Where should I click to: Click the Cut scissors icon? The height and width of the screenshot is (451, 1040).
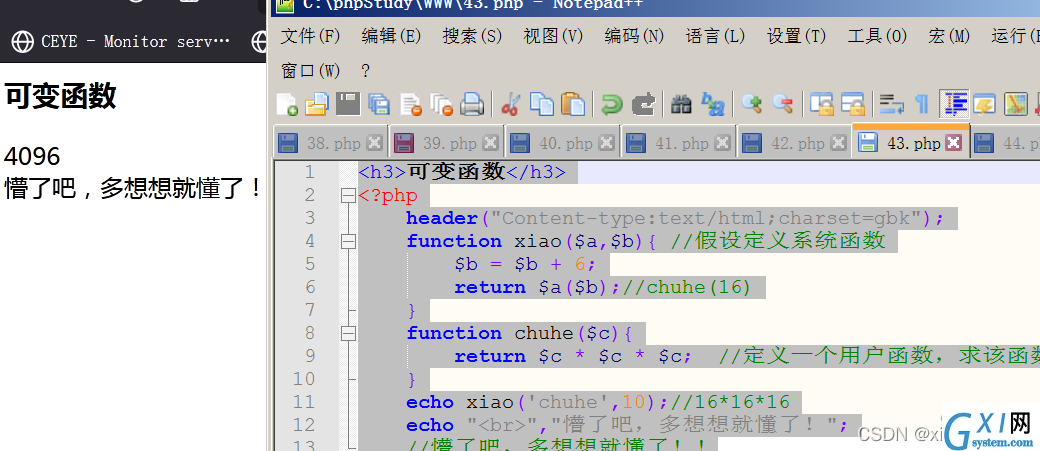[509, 104]
